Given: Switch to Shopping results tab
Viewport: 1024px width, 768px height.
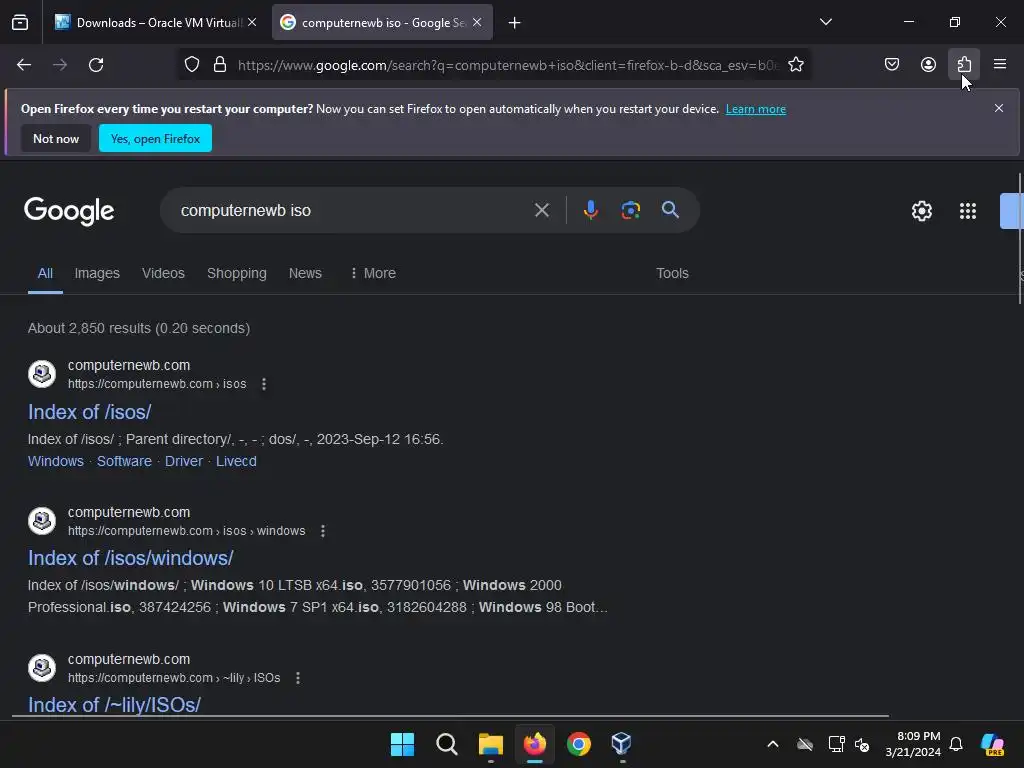Looking at the screenshot, I should tap(236, 273).
